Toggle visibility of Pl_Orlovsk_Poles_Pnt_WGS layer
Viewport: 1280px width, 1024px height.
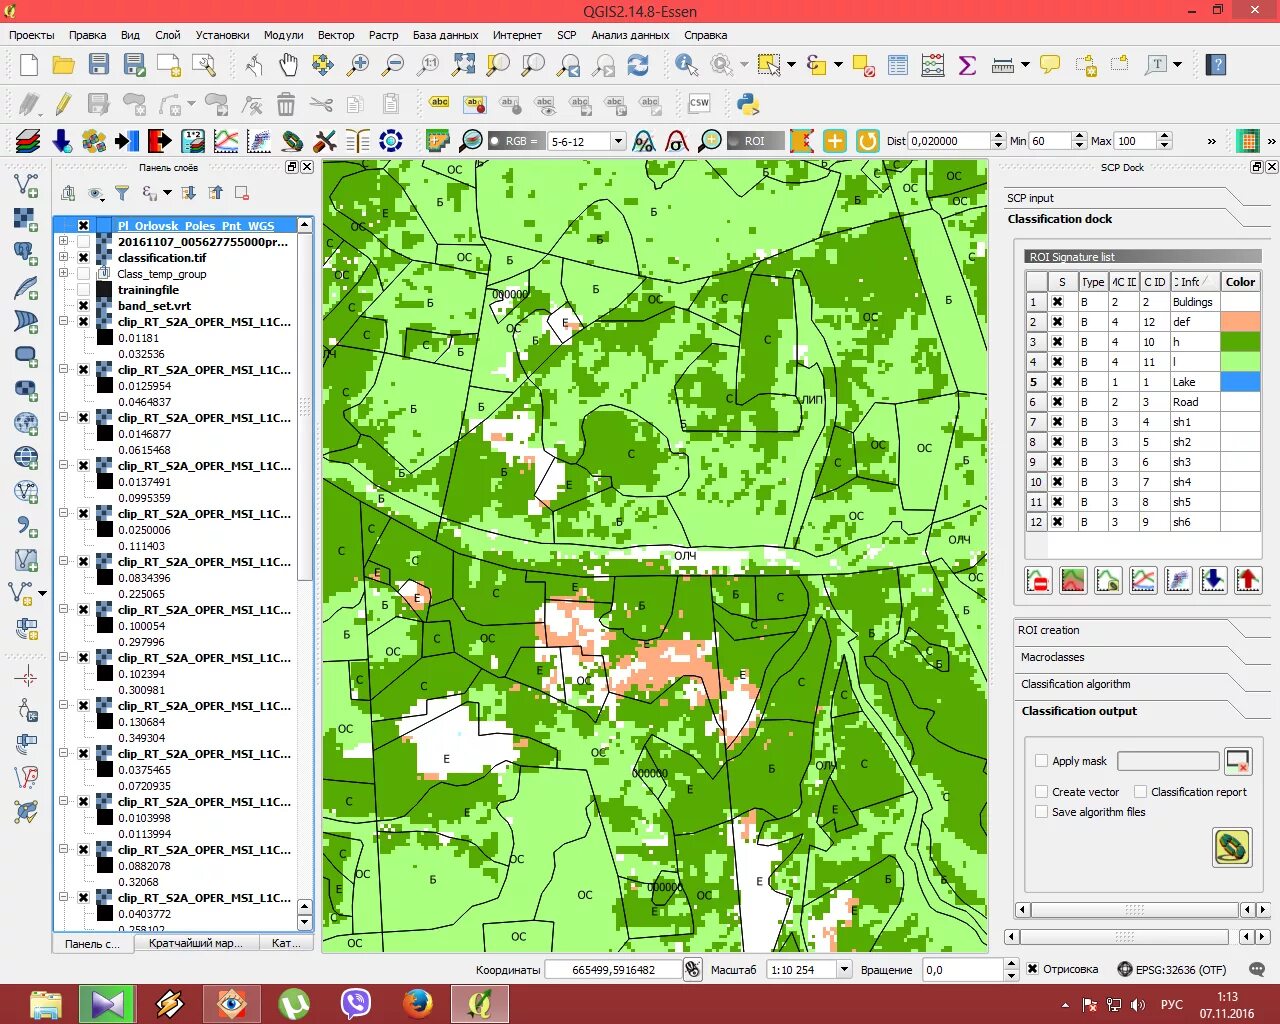tap(84, 226)
